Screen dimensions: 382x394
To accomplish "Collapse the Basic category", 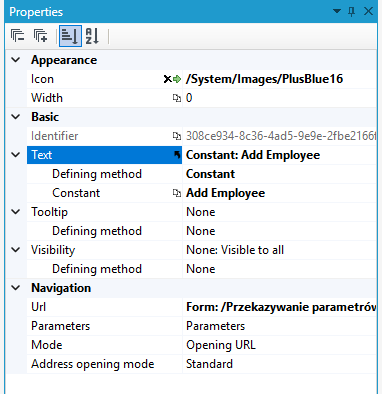I will tap(16, 117).
